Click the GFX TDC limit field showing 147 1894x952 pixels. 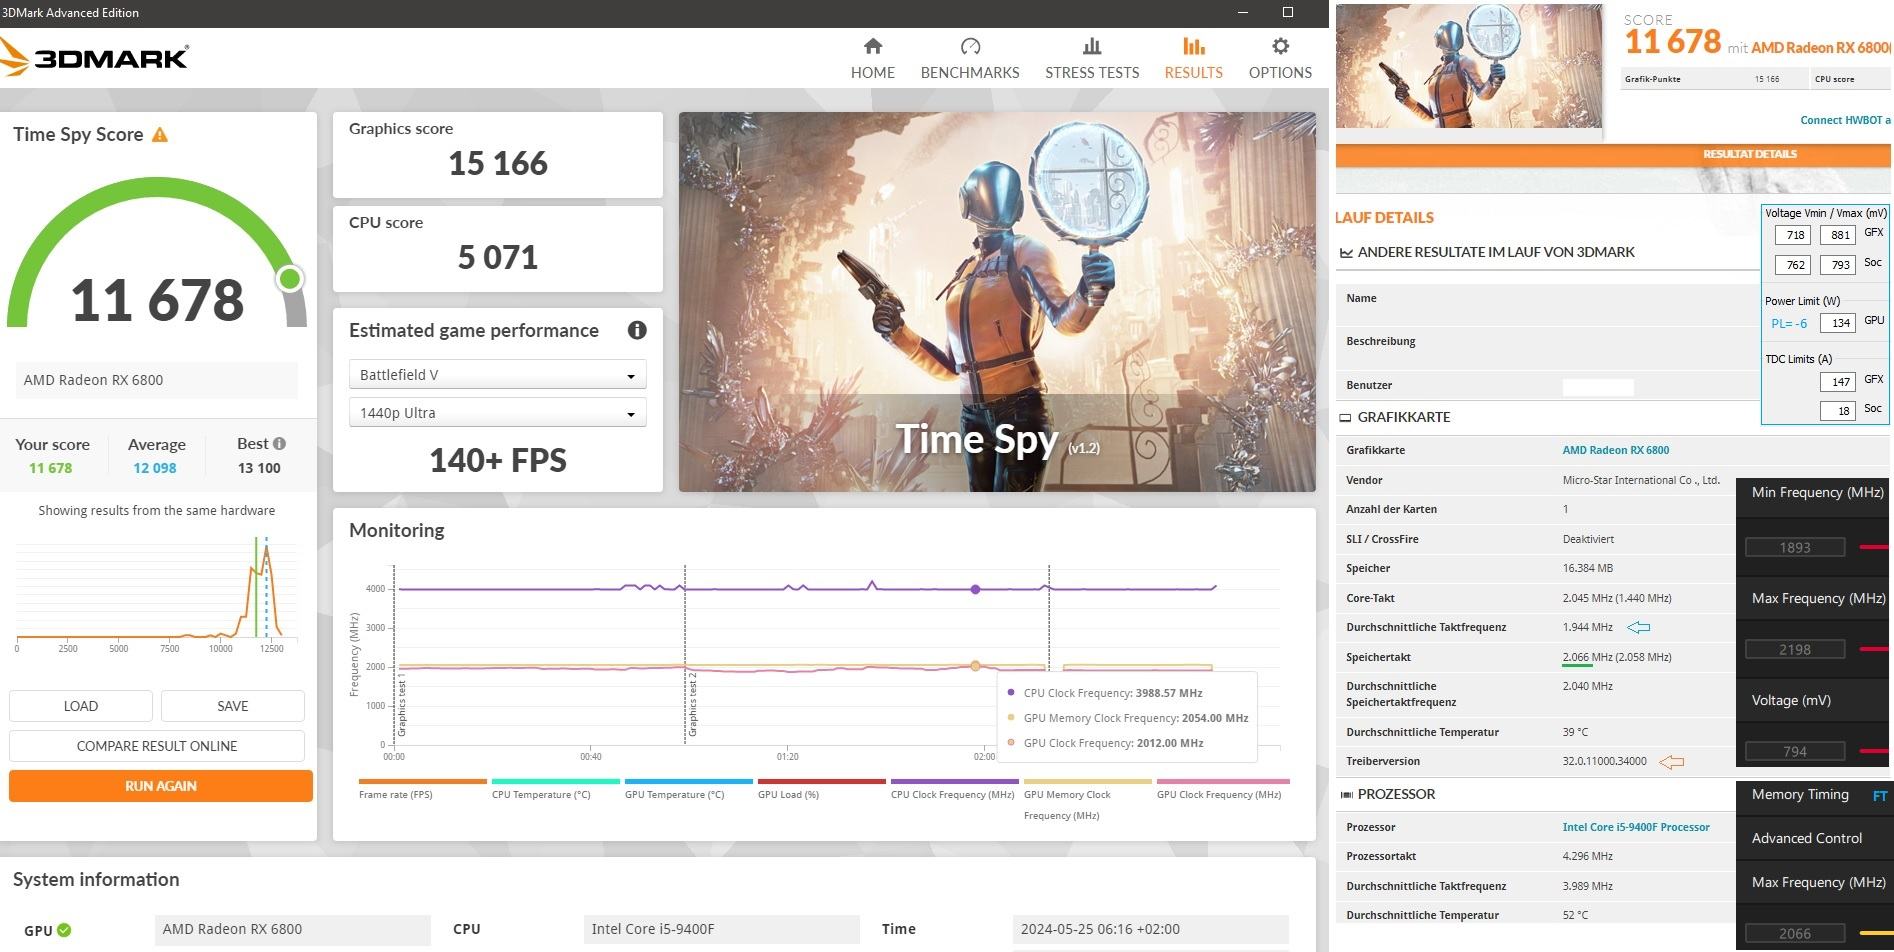pos(1838,381)
